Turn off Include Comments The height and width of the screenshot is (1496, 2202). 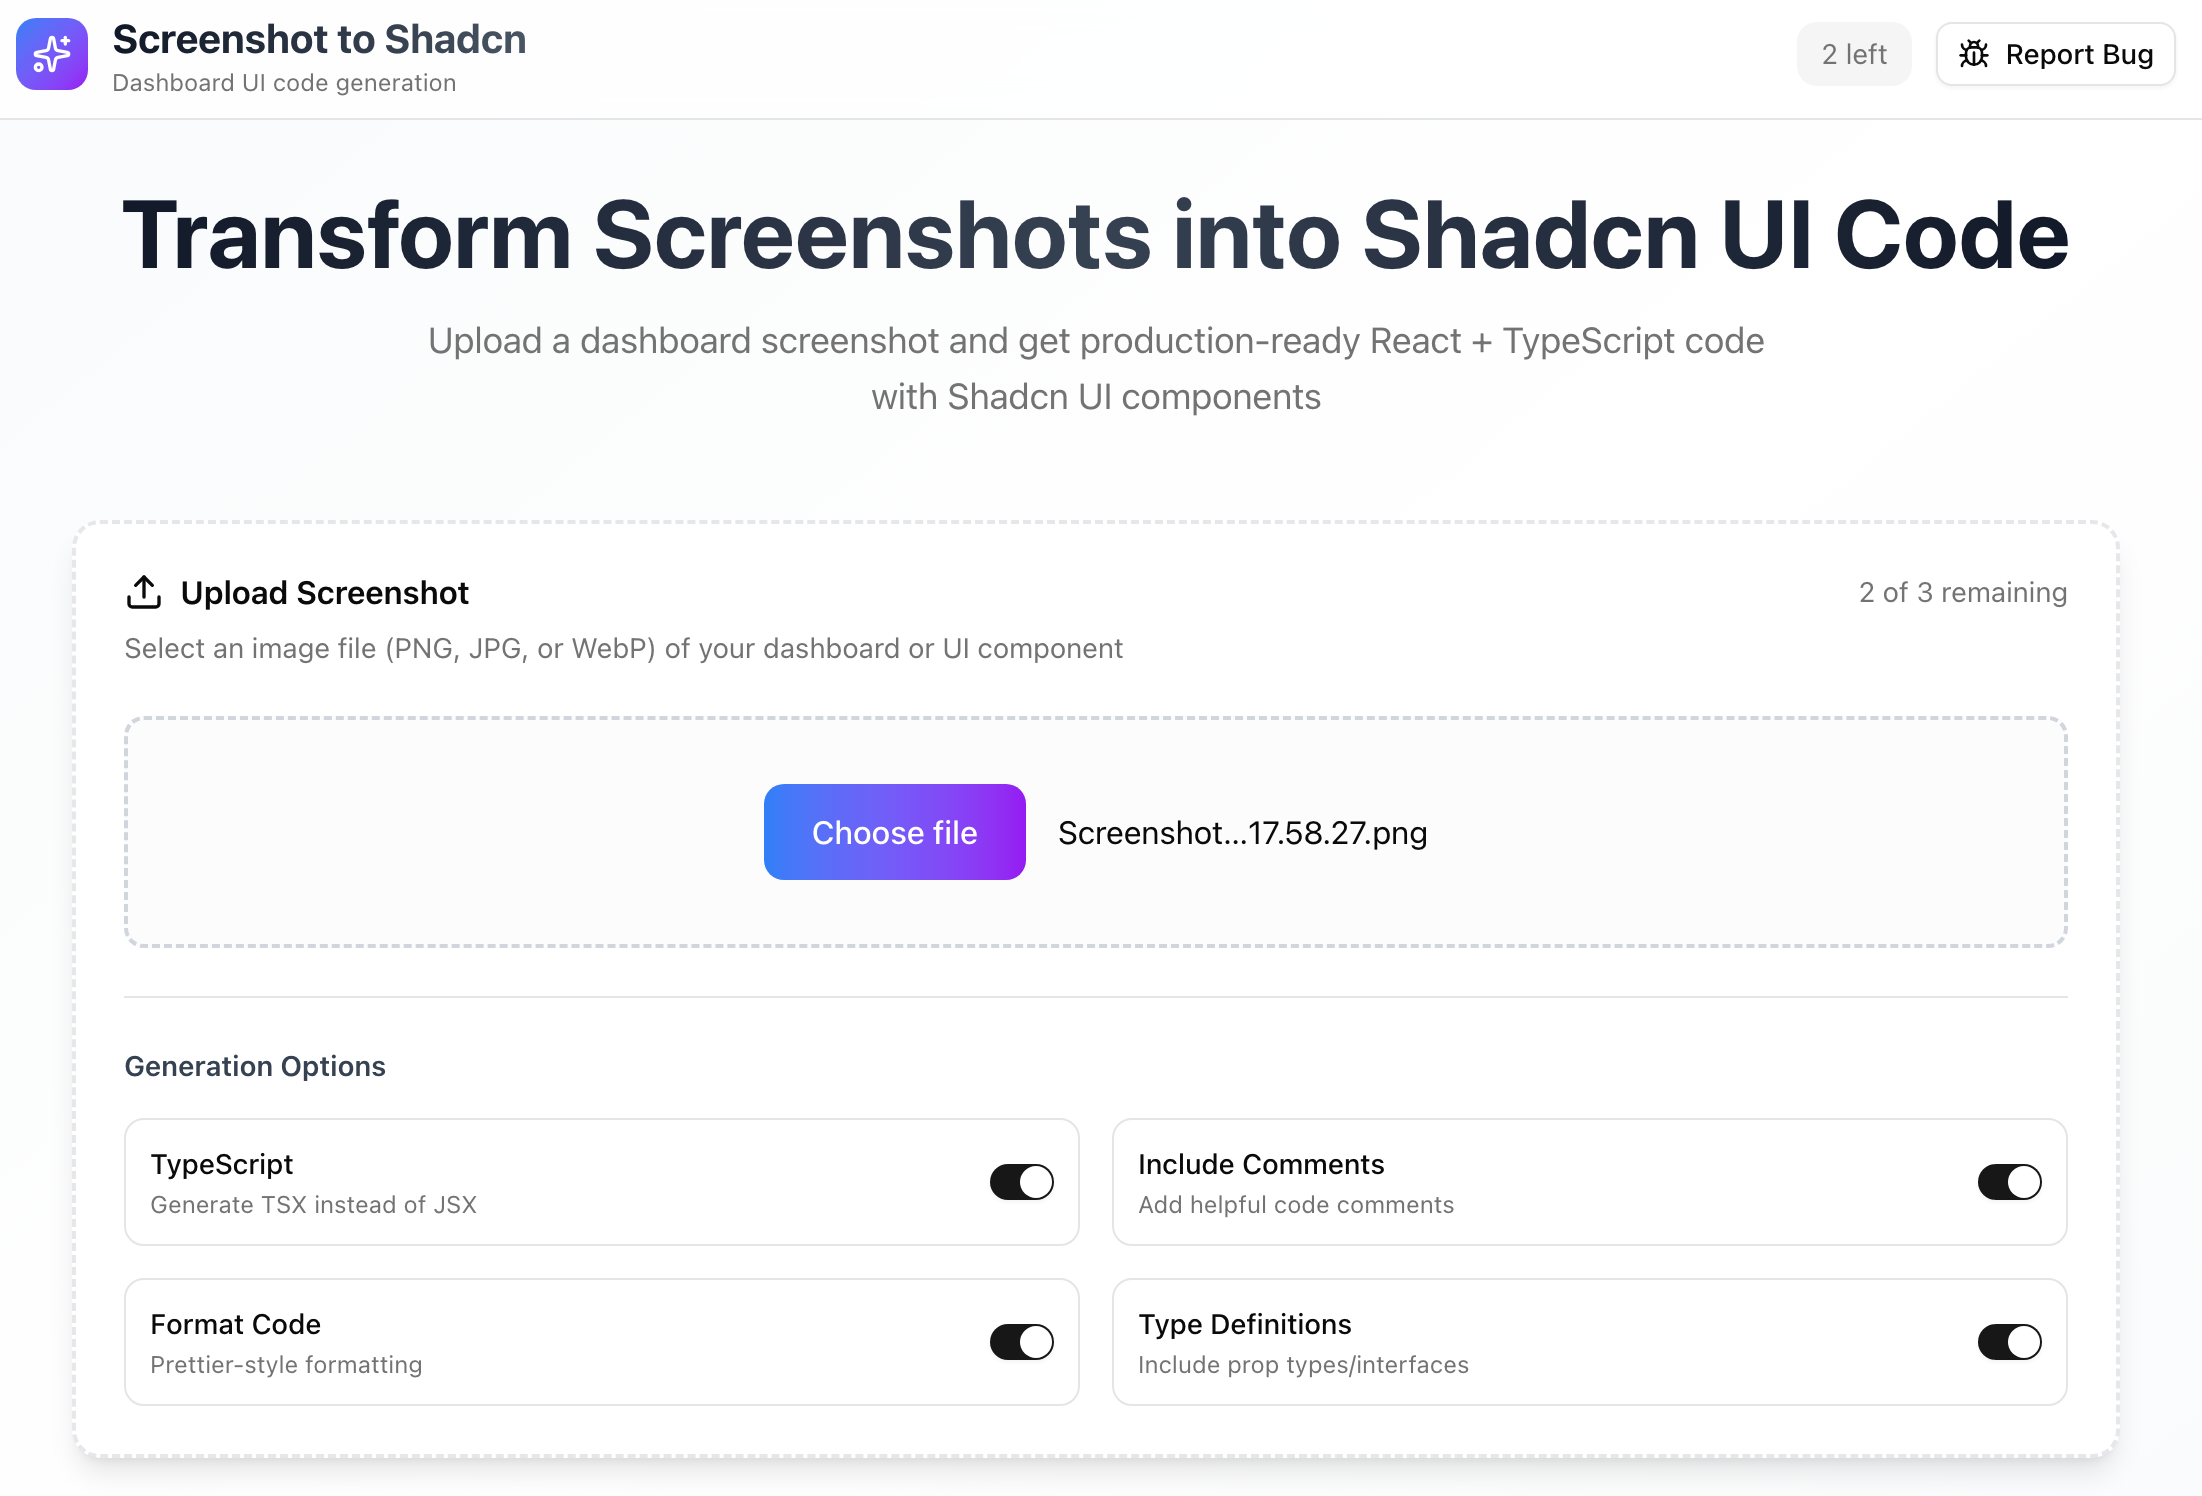(x=2010, y=1182)
